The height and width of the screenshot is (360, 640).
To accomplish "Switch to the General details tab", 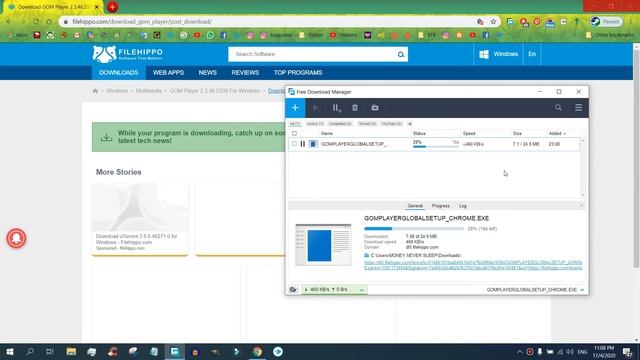I will pyautogui.click(x=415, y=206).
